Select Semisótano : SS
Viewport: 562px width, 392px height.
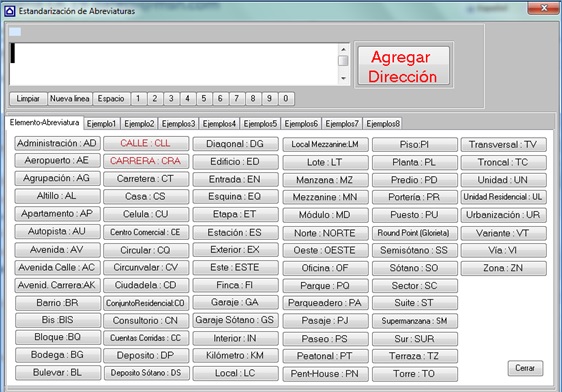point(415,250)
